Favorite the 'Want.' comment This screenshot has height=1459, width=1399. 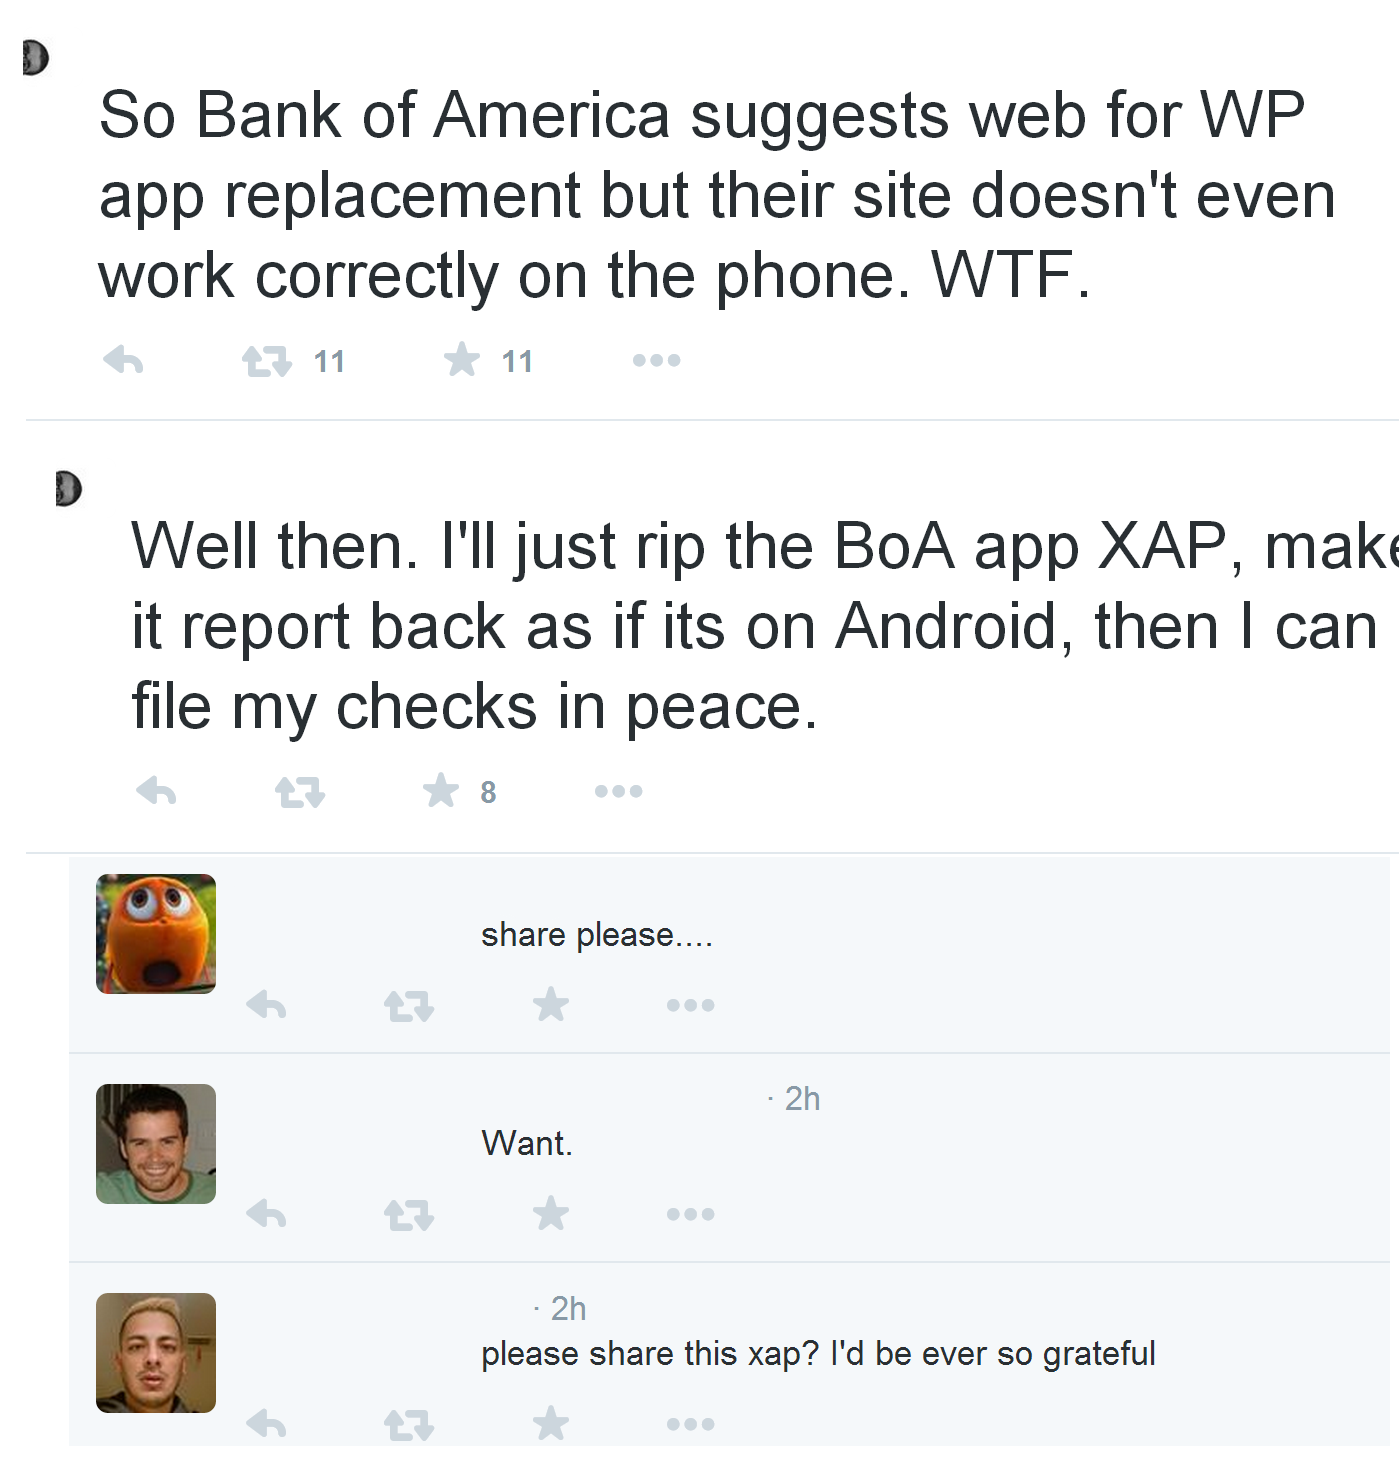(551, 1213)
